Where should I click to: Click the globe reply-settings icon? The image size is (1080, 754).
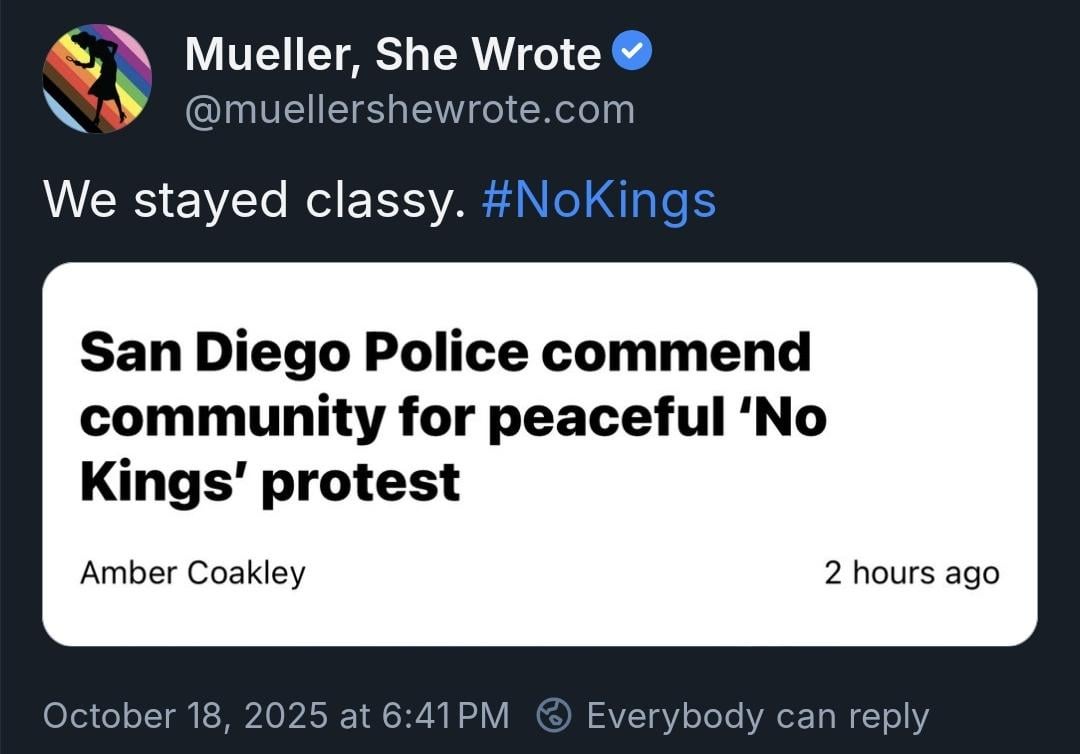tap(554, 715)
